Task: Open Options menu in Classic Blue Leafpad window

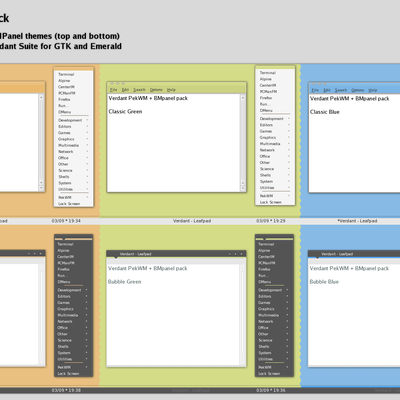Action: [x=357, y=90]
